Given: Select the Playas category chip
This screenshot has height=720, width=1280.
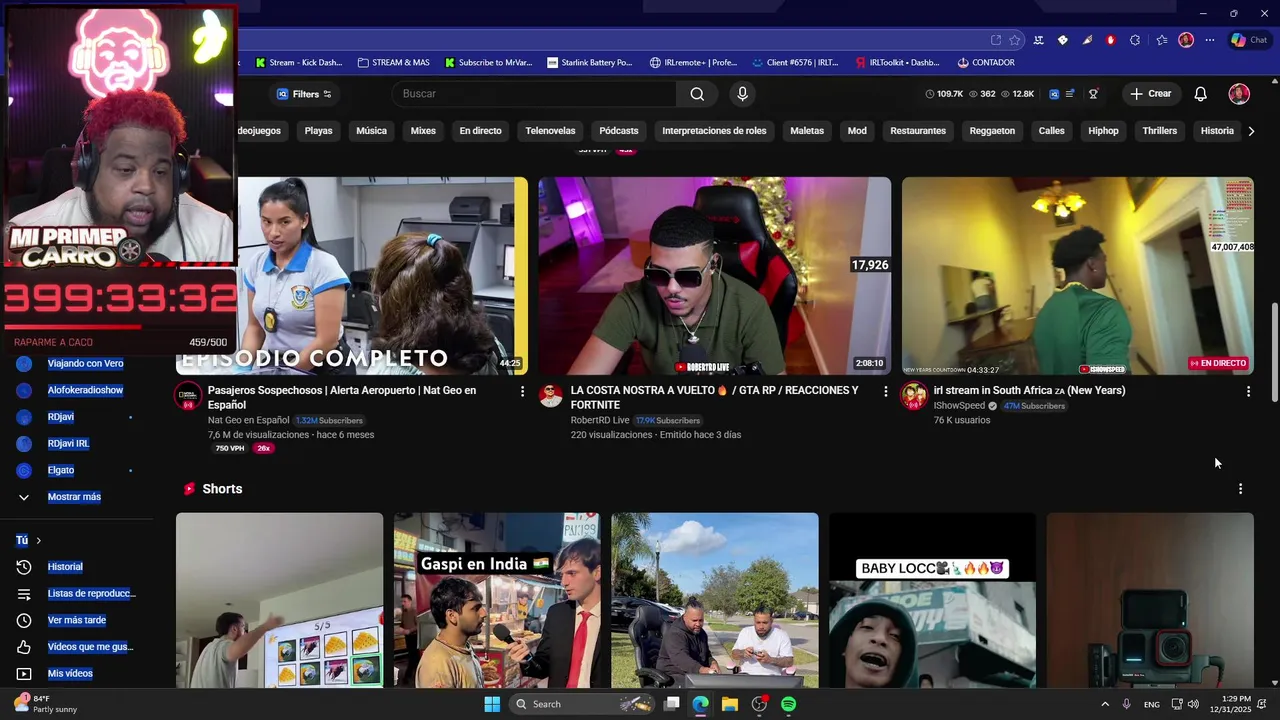Looking at the screenshot, I should [x=318, y=131].
